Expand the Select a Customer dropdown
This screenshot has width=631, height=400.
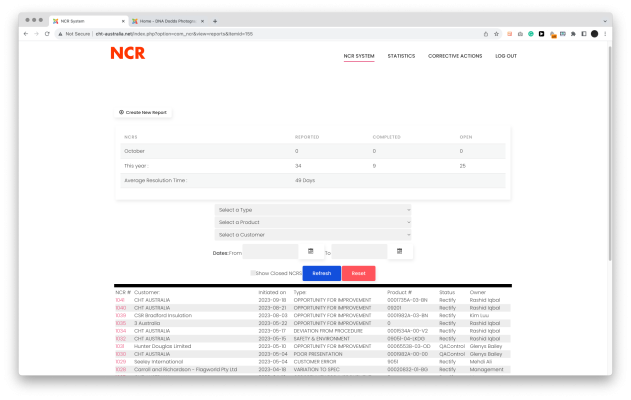click(x=313, y=234)
